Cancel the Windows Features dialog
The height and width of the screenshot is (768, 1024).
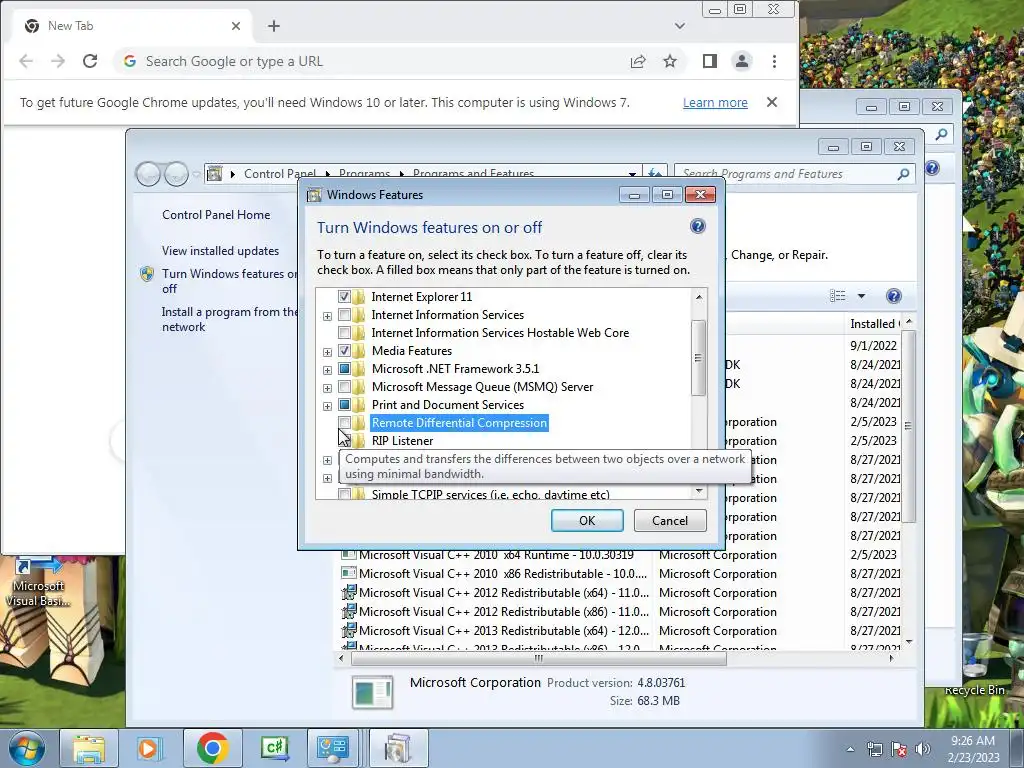pyautogui.click(x=669, y=520)
